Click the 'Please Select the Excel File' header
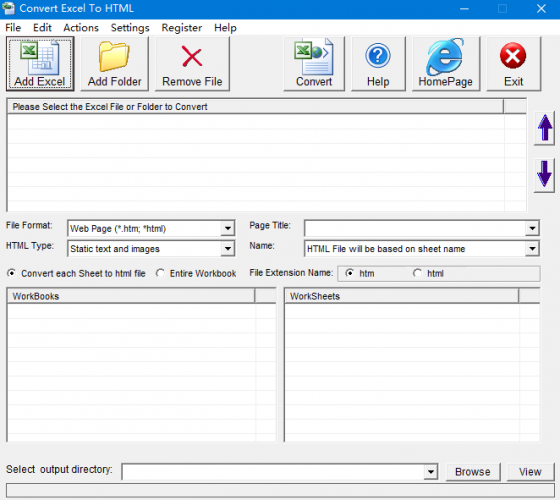 coord(255,107)
